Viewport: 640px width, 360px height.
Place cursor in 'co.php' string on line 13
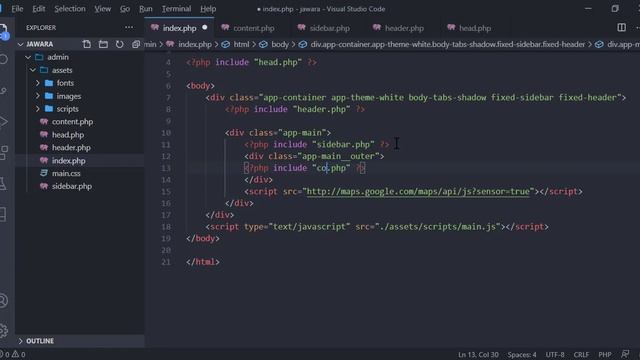click(331, 168)
